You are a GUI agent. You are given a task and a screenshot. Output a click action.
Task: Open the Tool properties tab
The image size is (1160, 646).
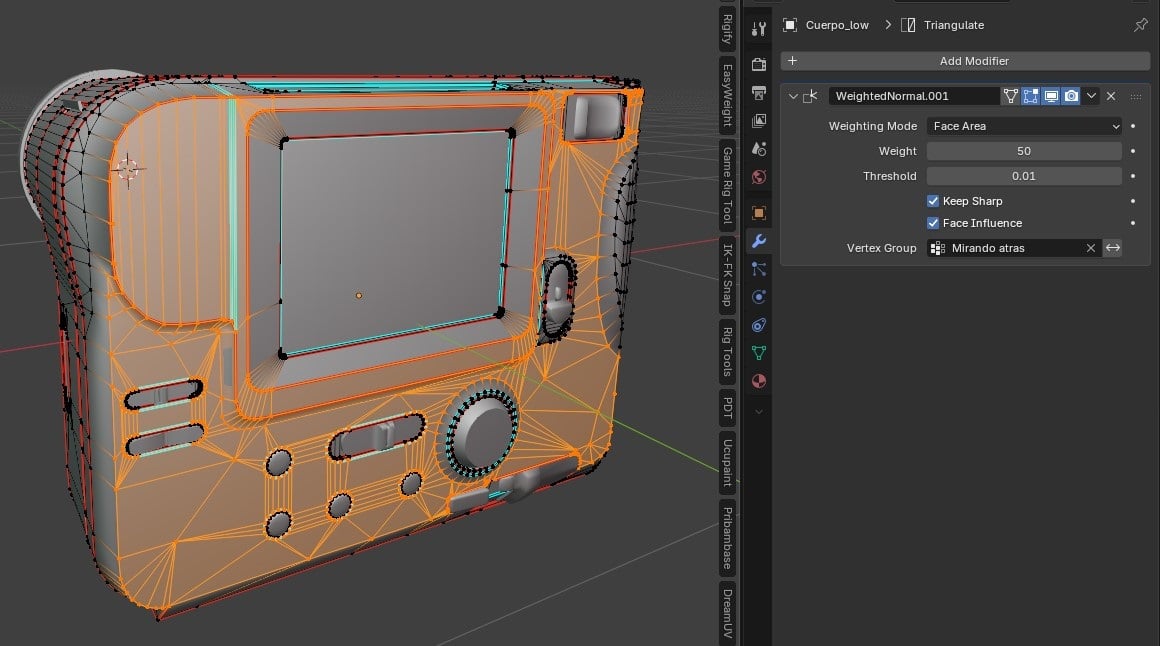pyautogui.click(x=759, y=29)
